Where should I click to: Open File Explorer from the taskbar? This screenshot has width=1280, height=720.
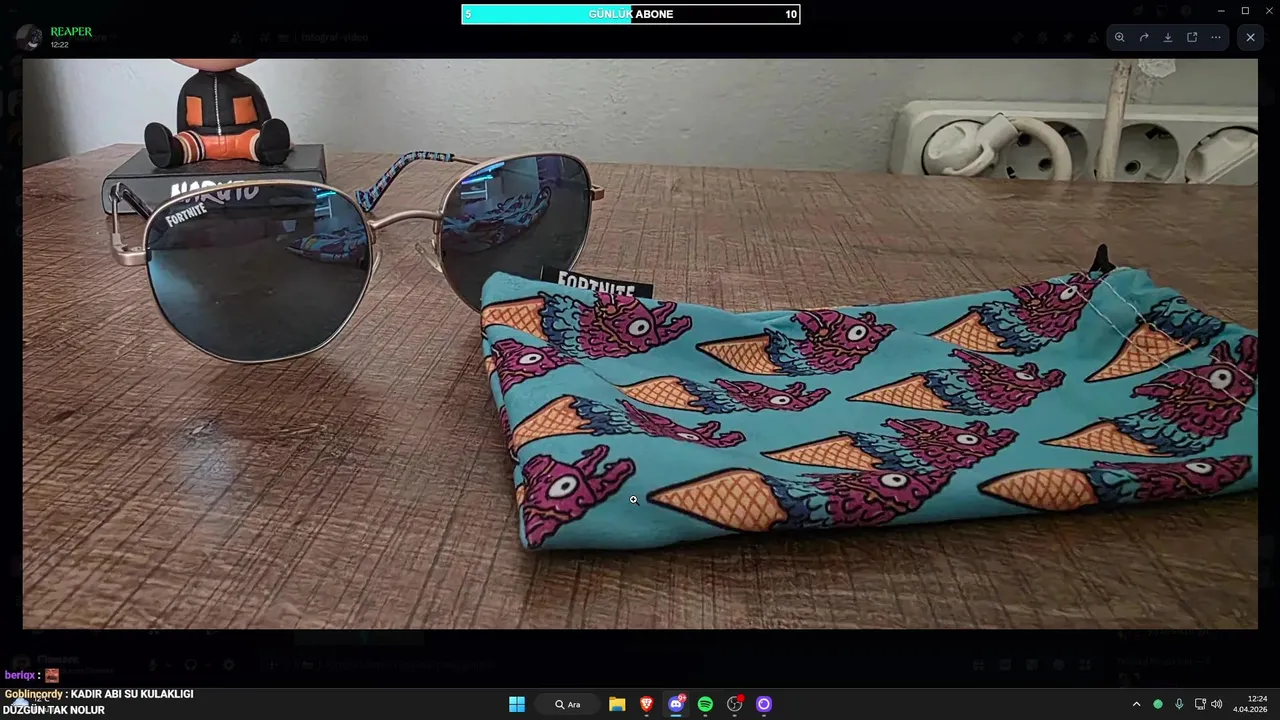tap(617, 704)
